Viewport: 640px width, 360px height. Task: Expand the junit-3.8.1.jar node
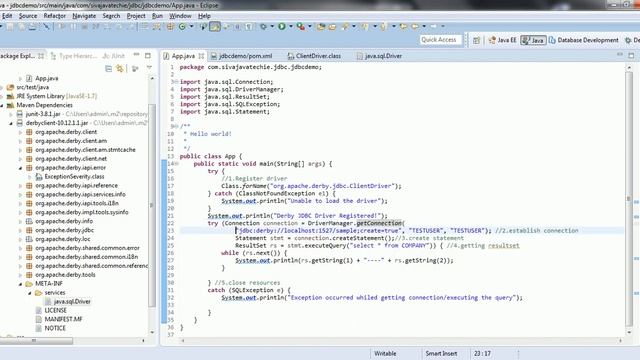pyautogui.click(x=11, y=114)
